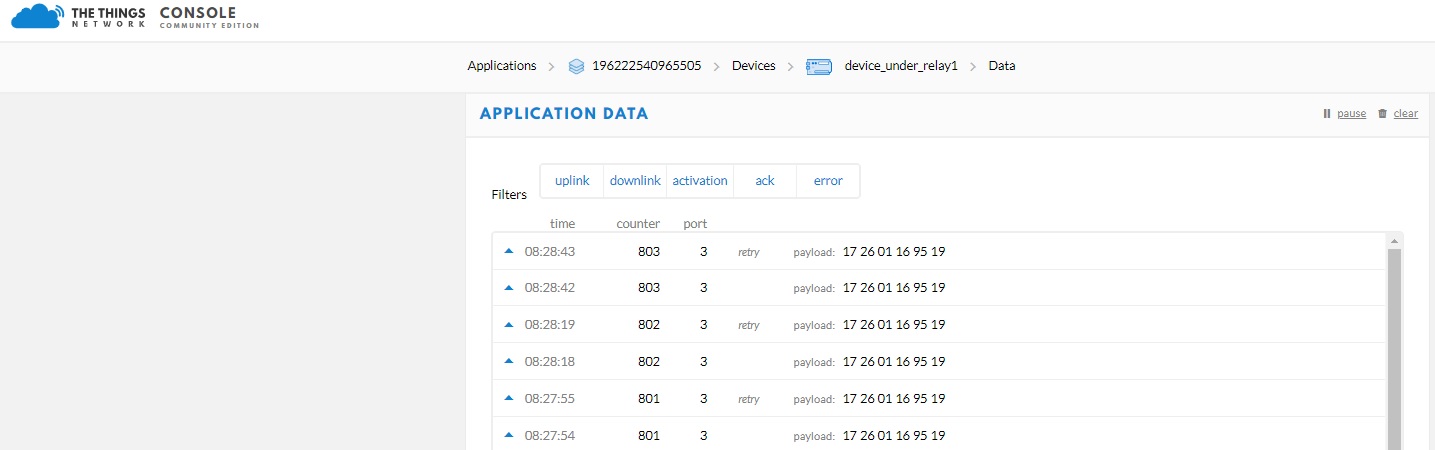Click timestamp 08:28:42
Viewport: 1435px width, 450px height.
[x=550, y=288]
